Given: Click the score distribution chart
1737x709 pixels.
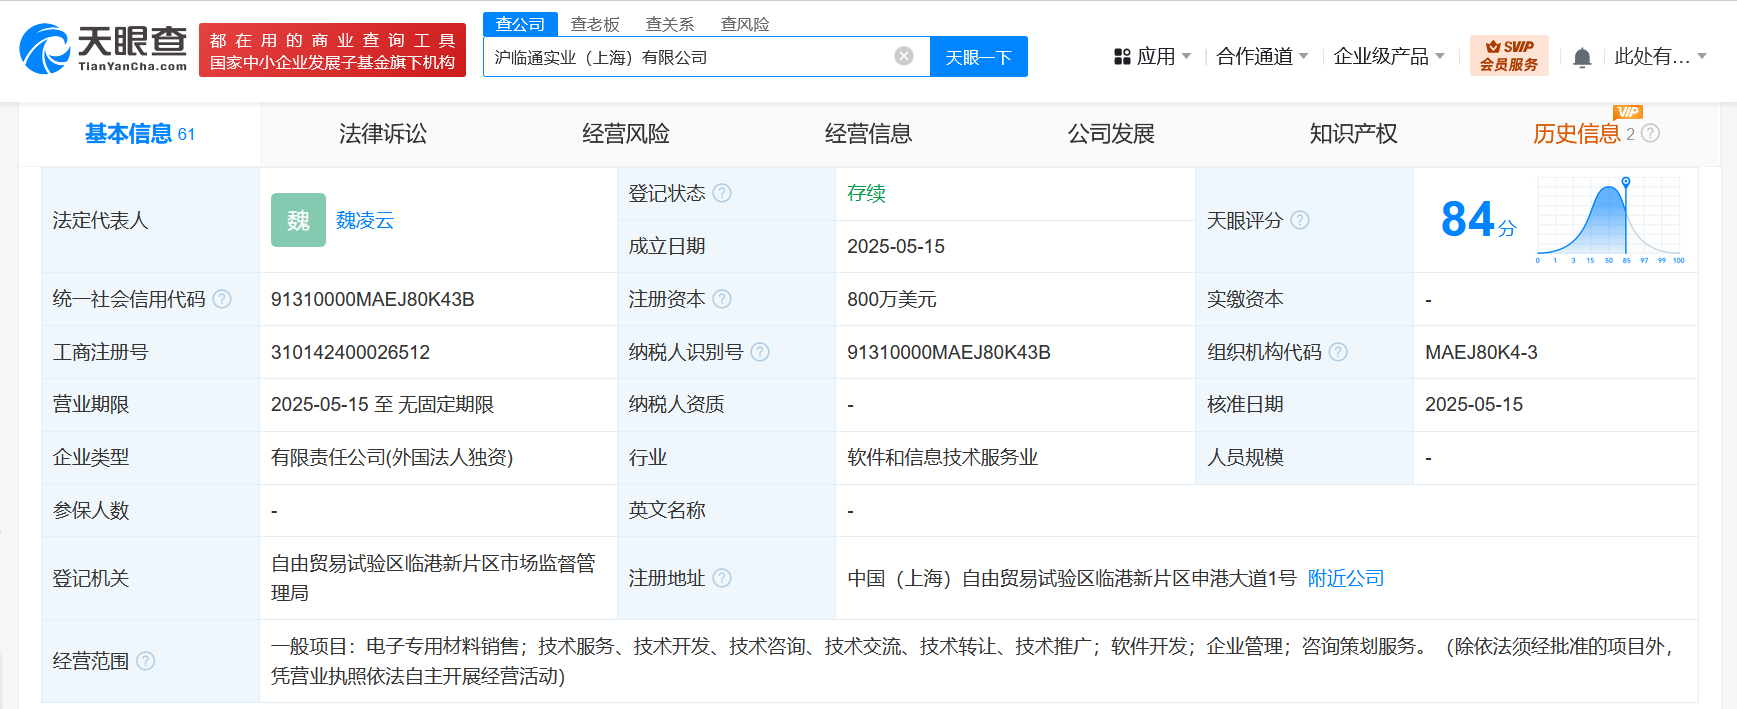Looking at the screenshot, I should [x=1609, y=220].
